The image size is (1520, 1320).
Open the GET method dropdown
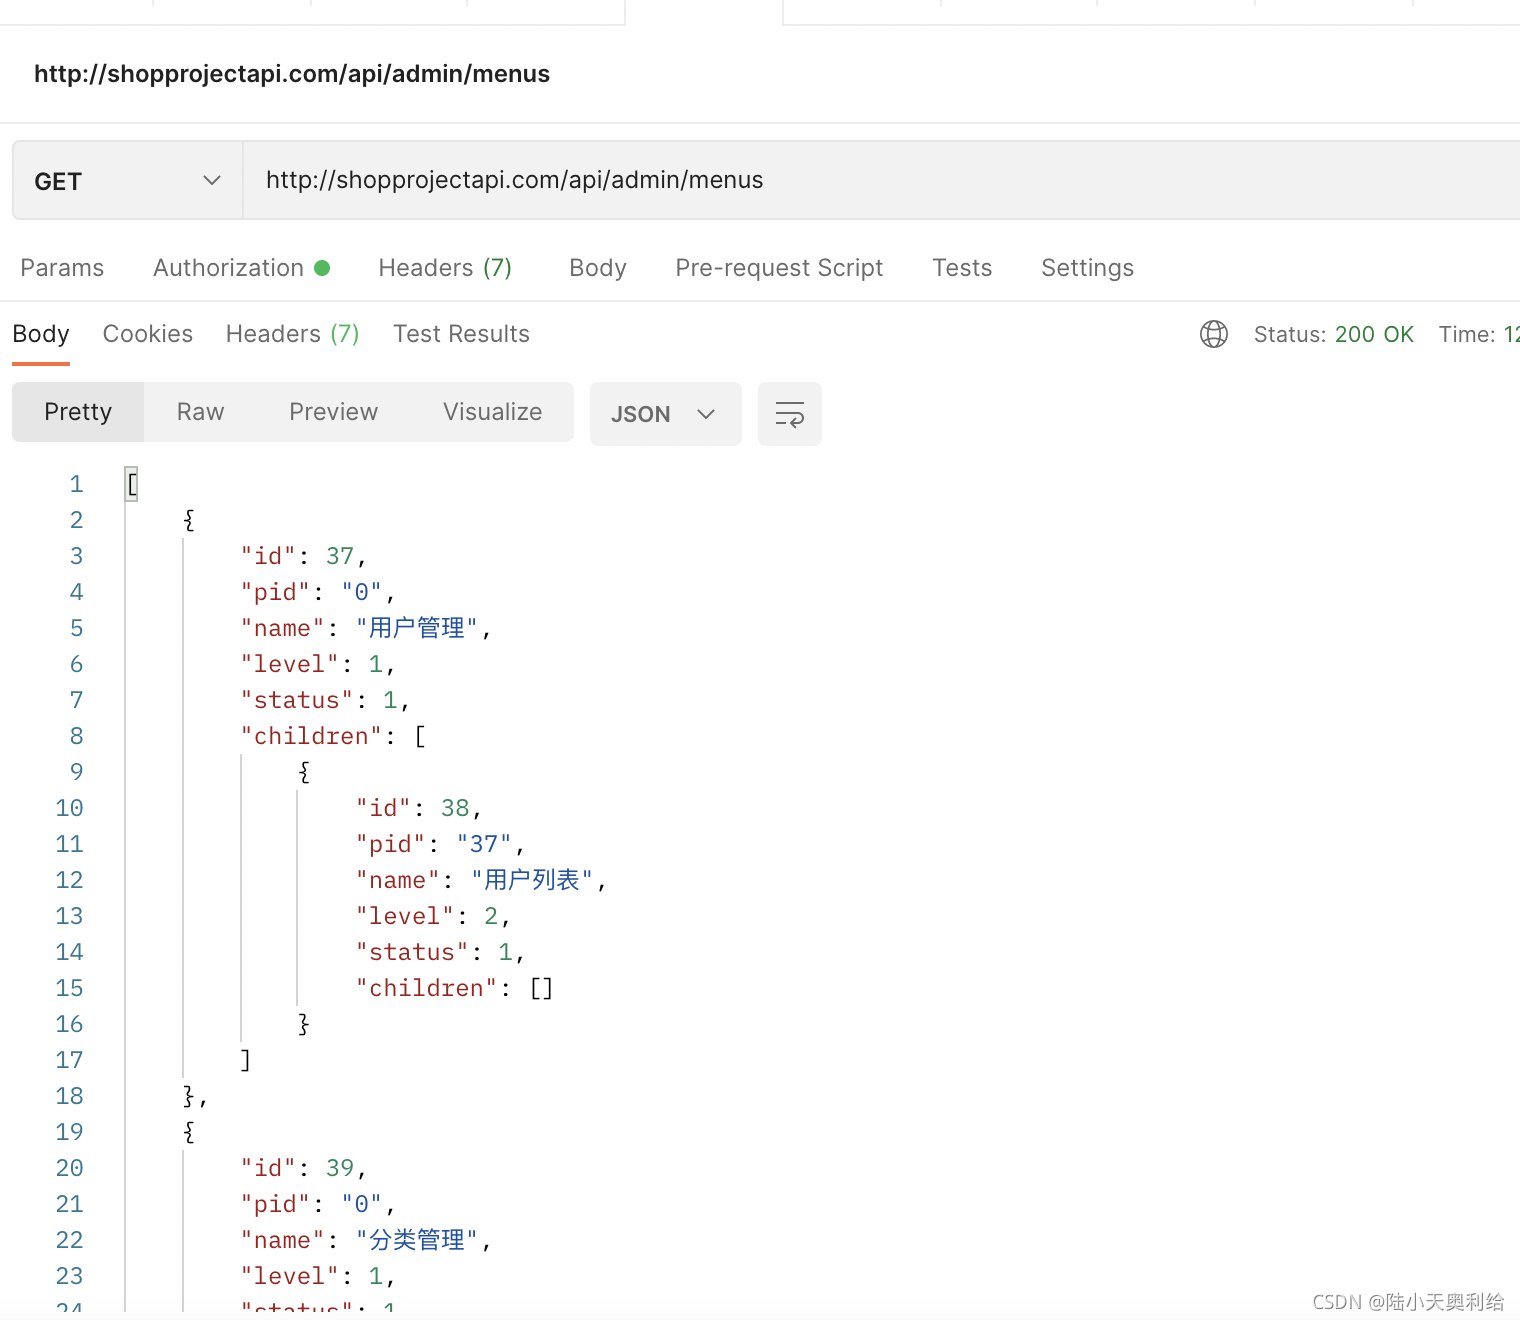click(128, 180)
